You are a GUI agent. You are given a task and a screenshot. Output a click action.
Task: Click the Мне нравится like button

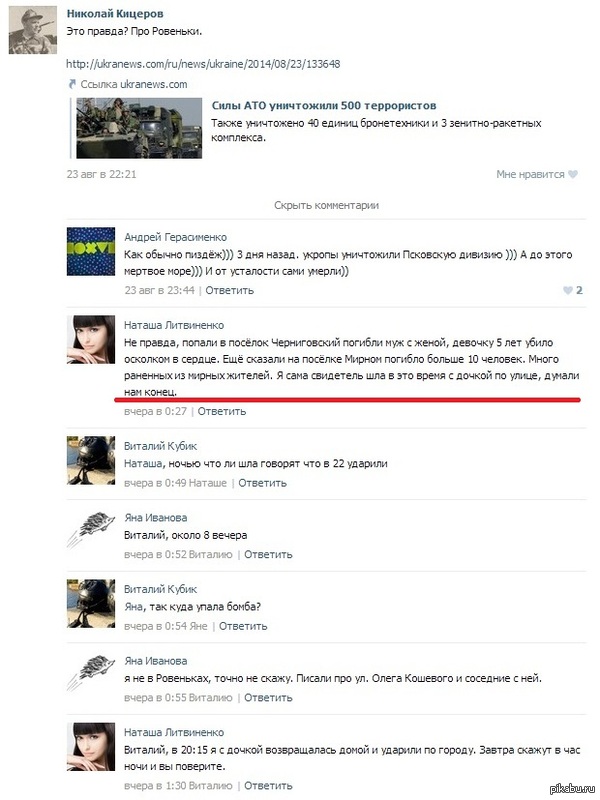(537, 174)
